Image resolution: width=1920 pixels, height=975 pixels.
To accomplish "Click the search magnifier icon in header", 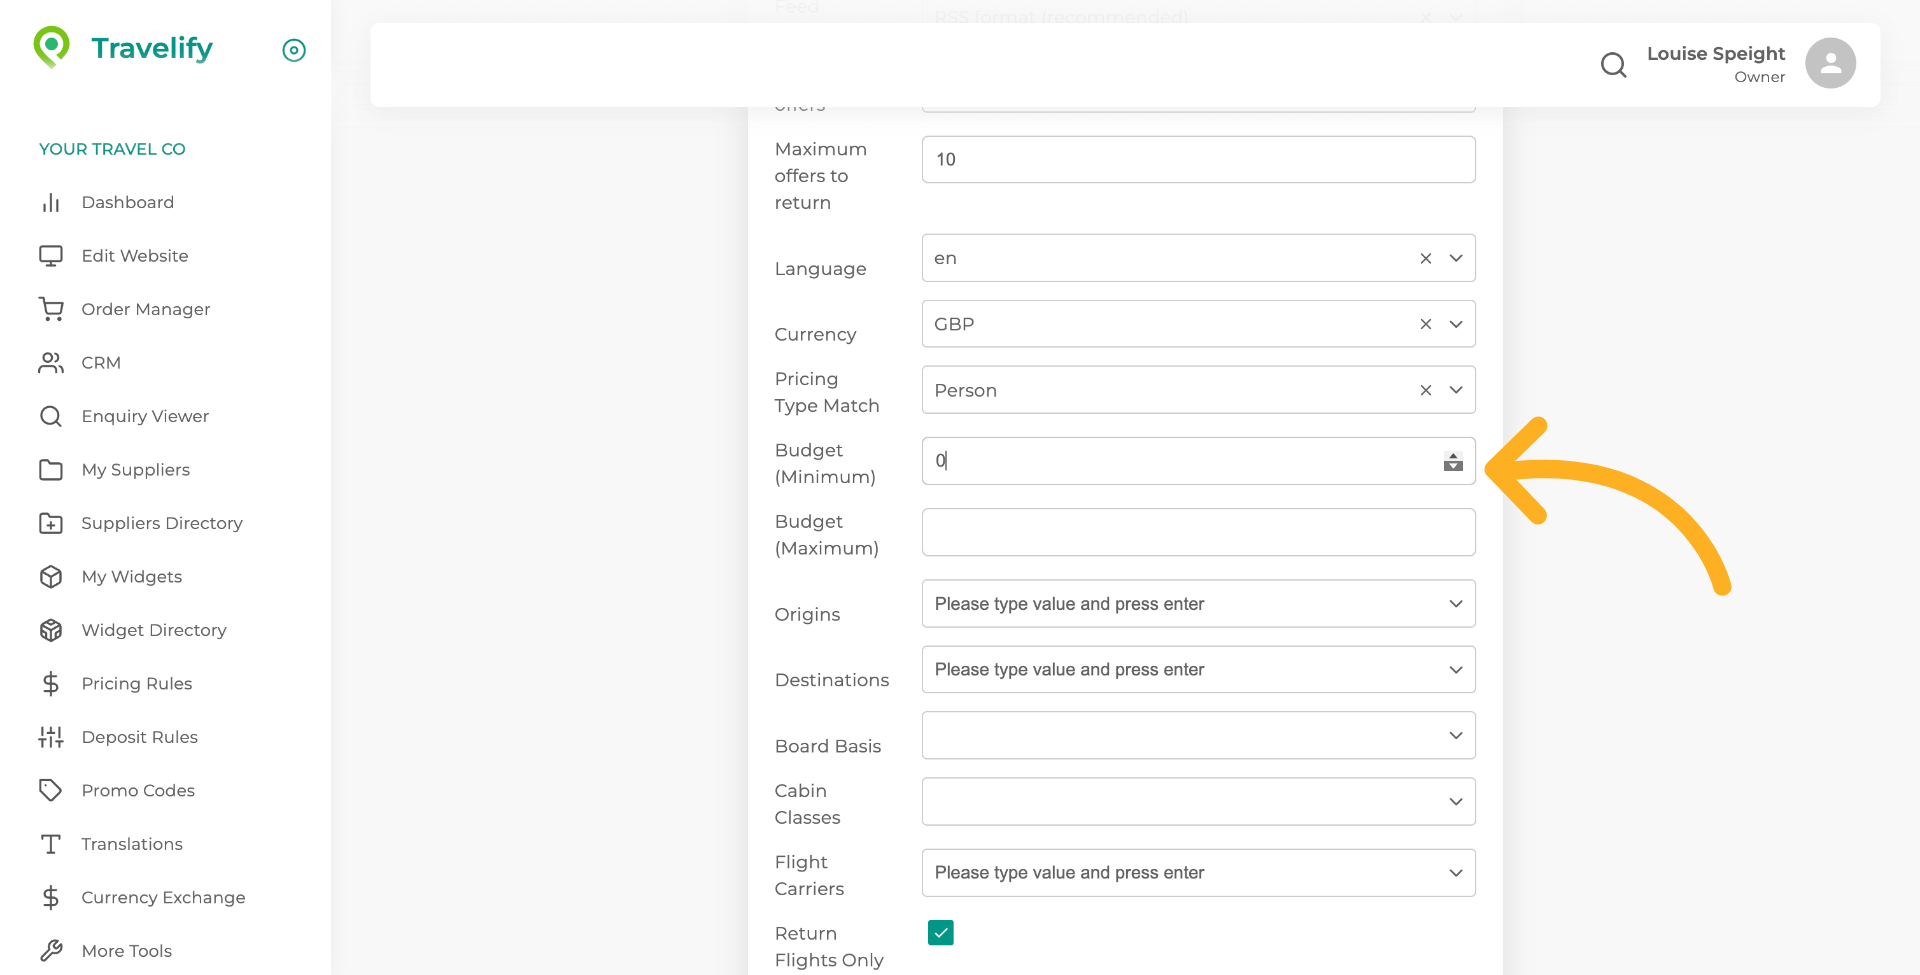I will tap(1613, 65).
